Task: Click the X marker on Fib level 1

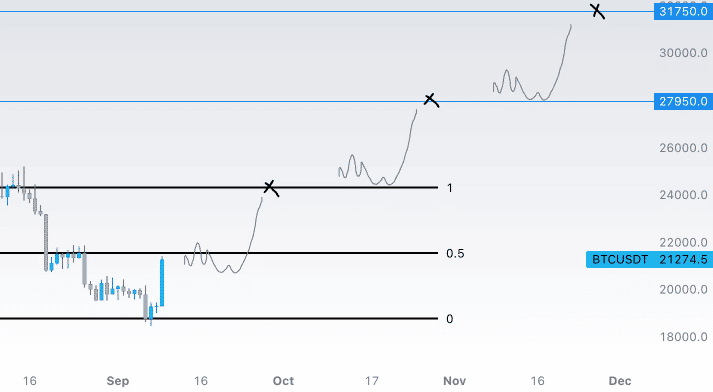Action: point(271,188)
